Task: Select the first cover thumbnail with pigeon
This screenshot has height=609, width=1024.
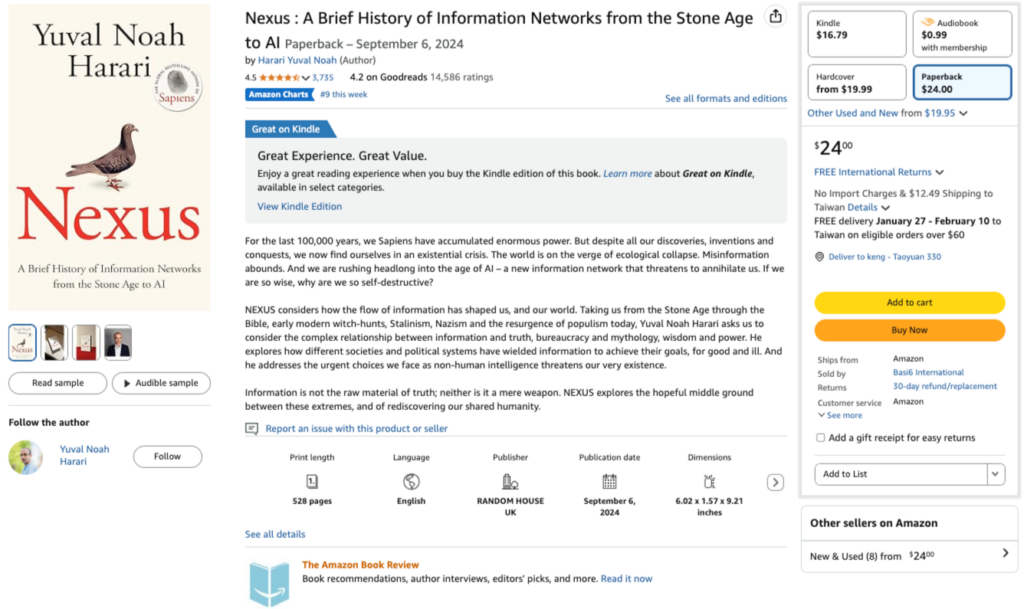Action: 22,343
